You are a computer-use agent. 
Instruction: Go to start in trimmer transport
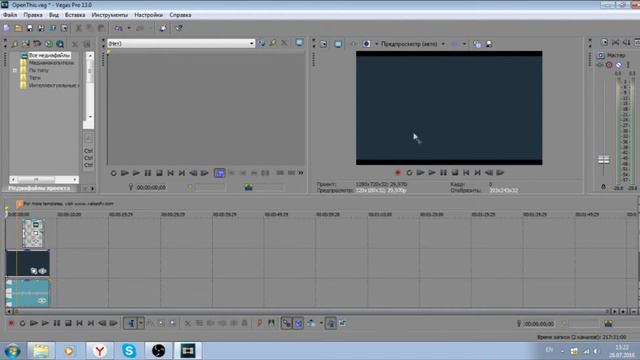click(x=171, y=173)
